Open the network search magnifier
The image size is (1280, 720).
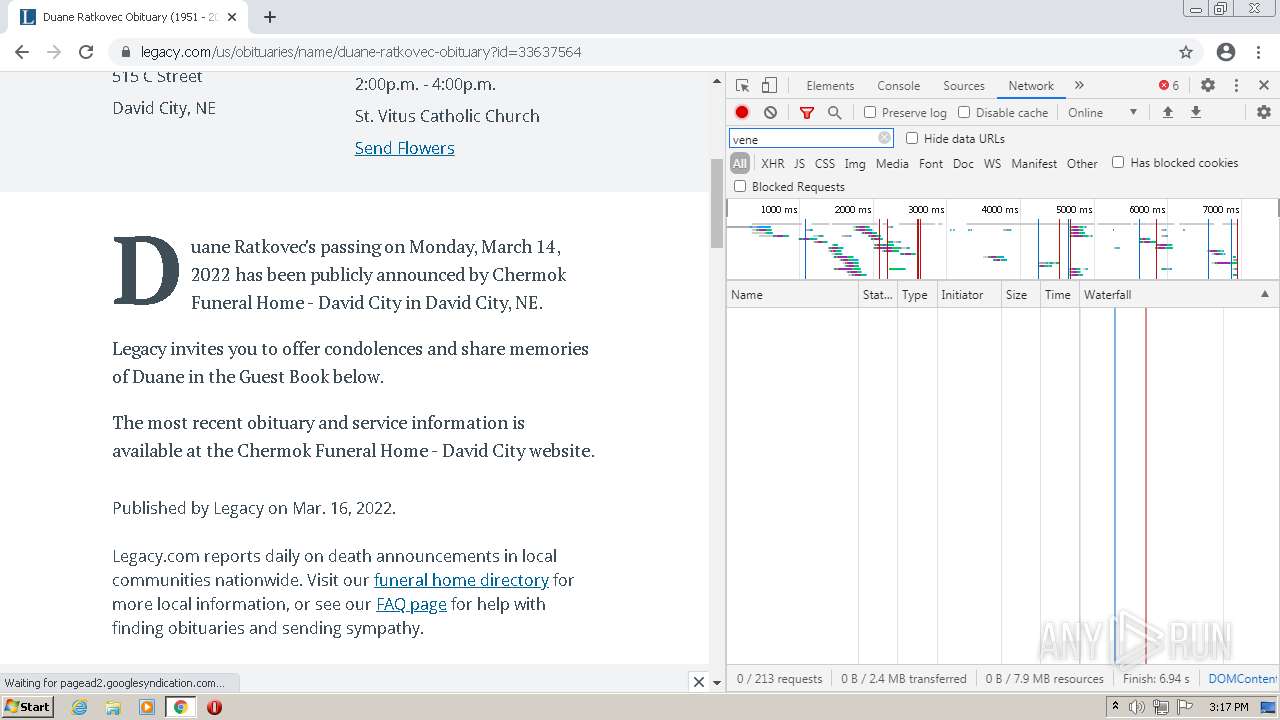click(x=835, y=113)
